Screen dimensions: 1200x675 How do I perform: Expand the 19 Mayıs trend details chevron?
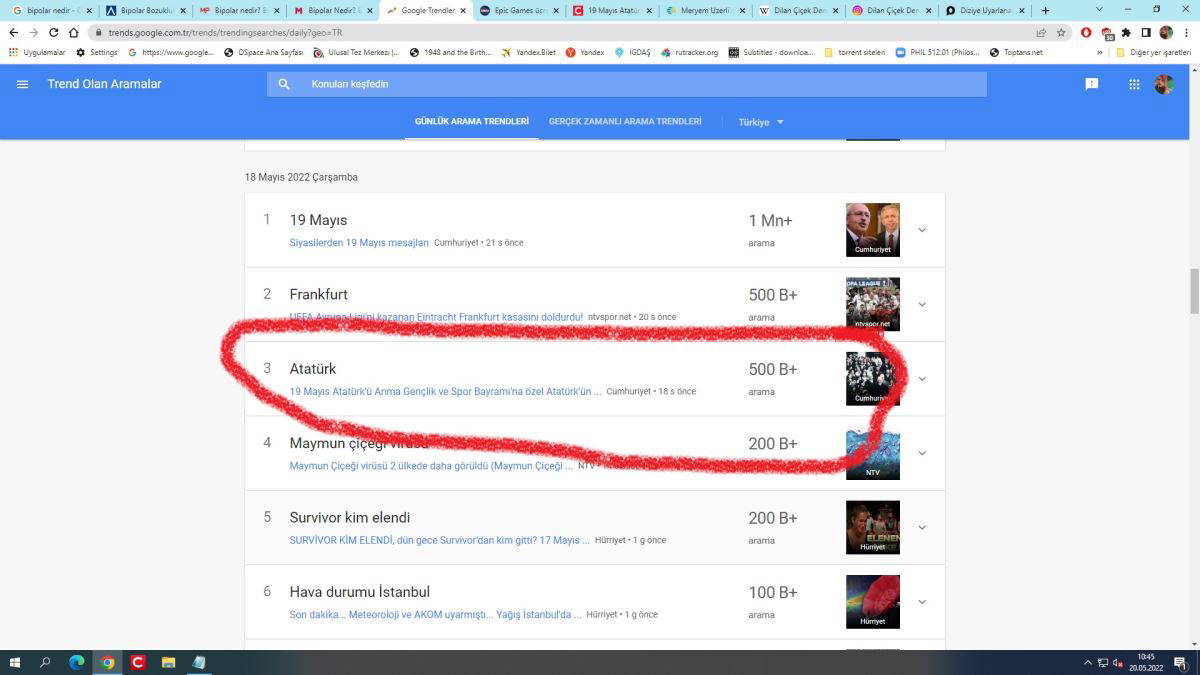pyautogui.click(x=922, y=229)
